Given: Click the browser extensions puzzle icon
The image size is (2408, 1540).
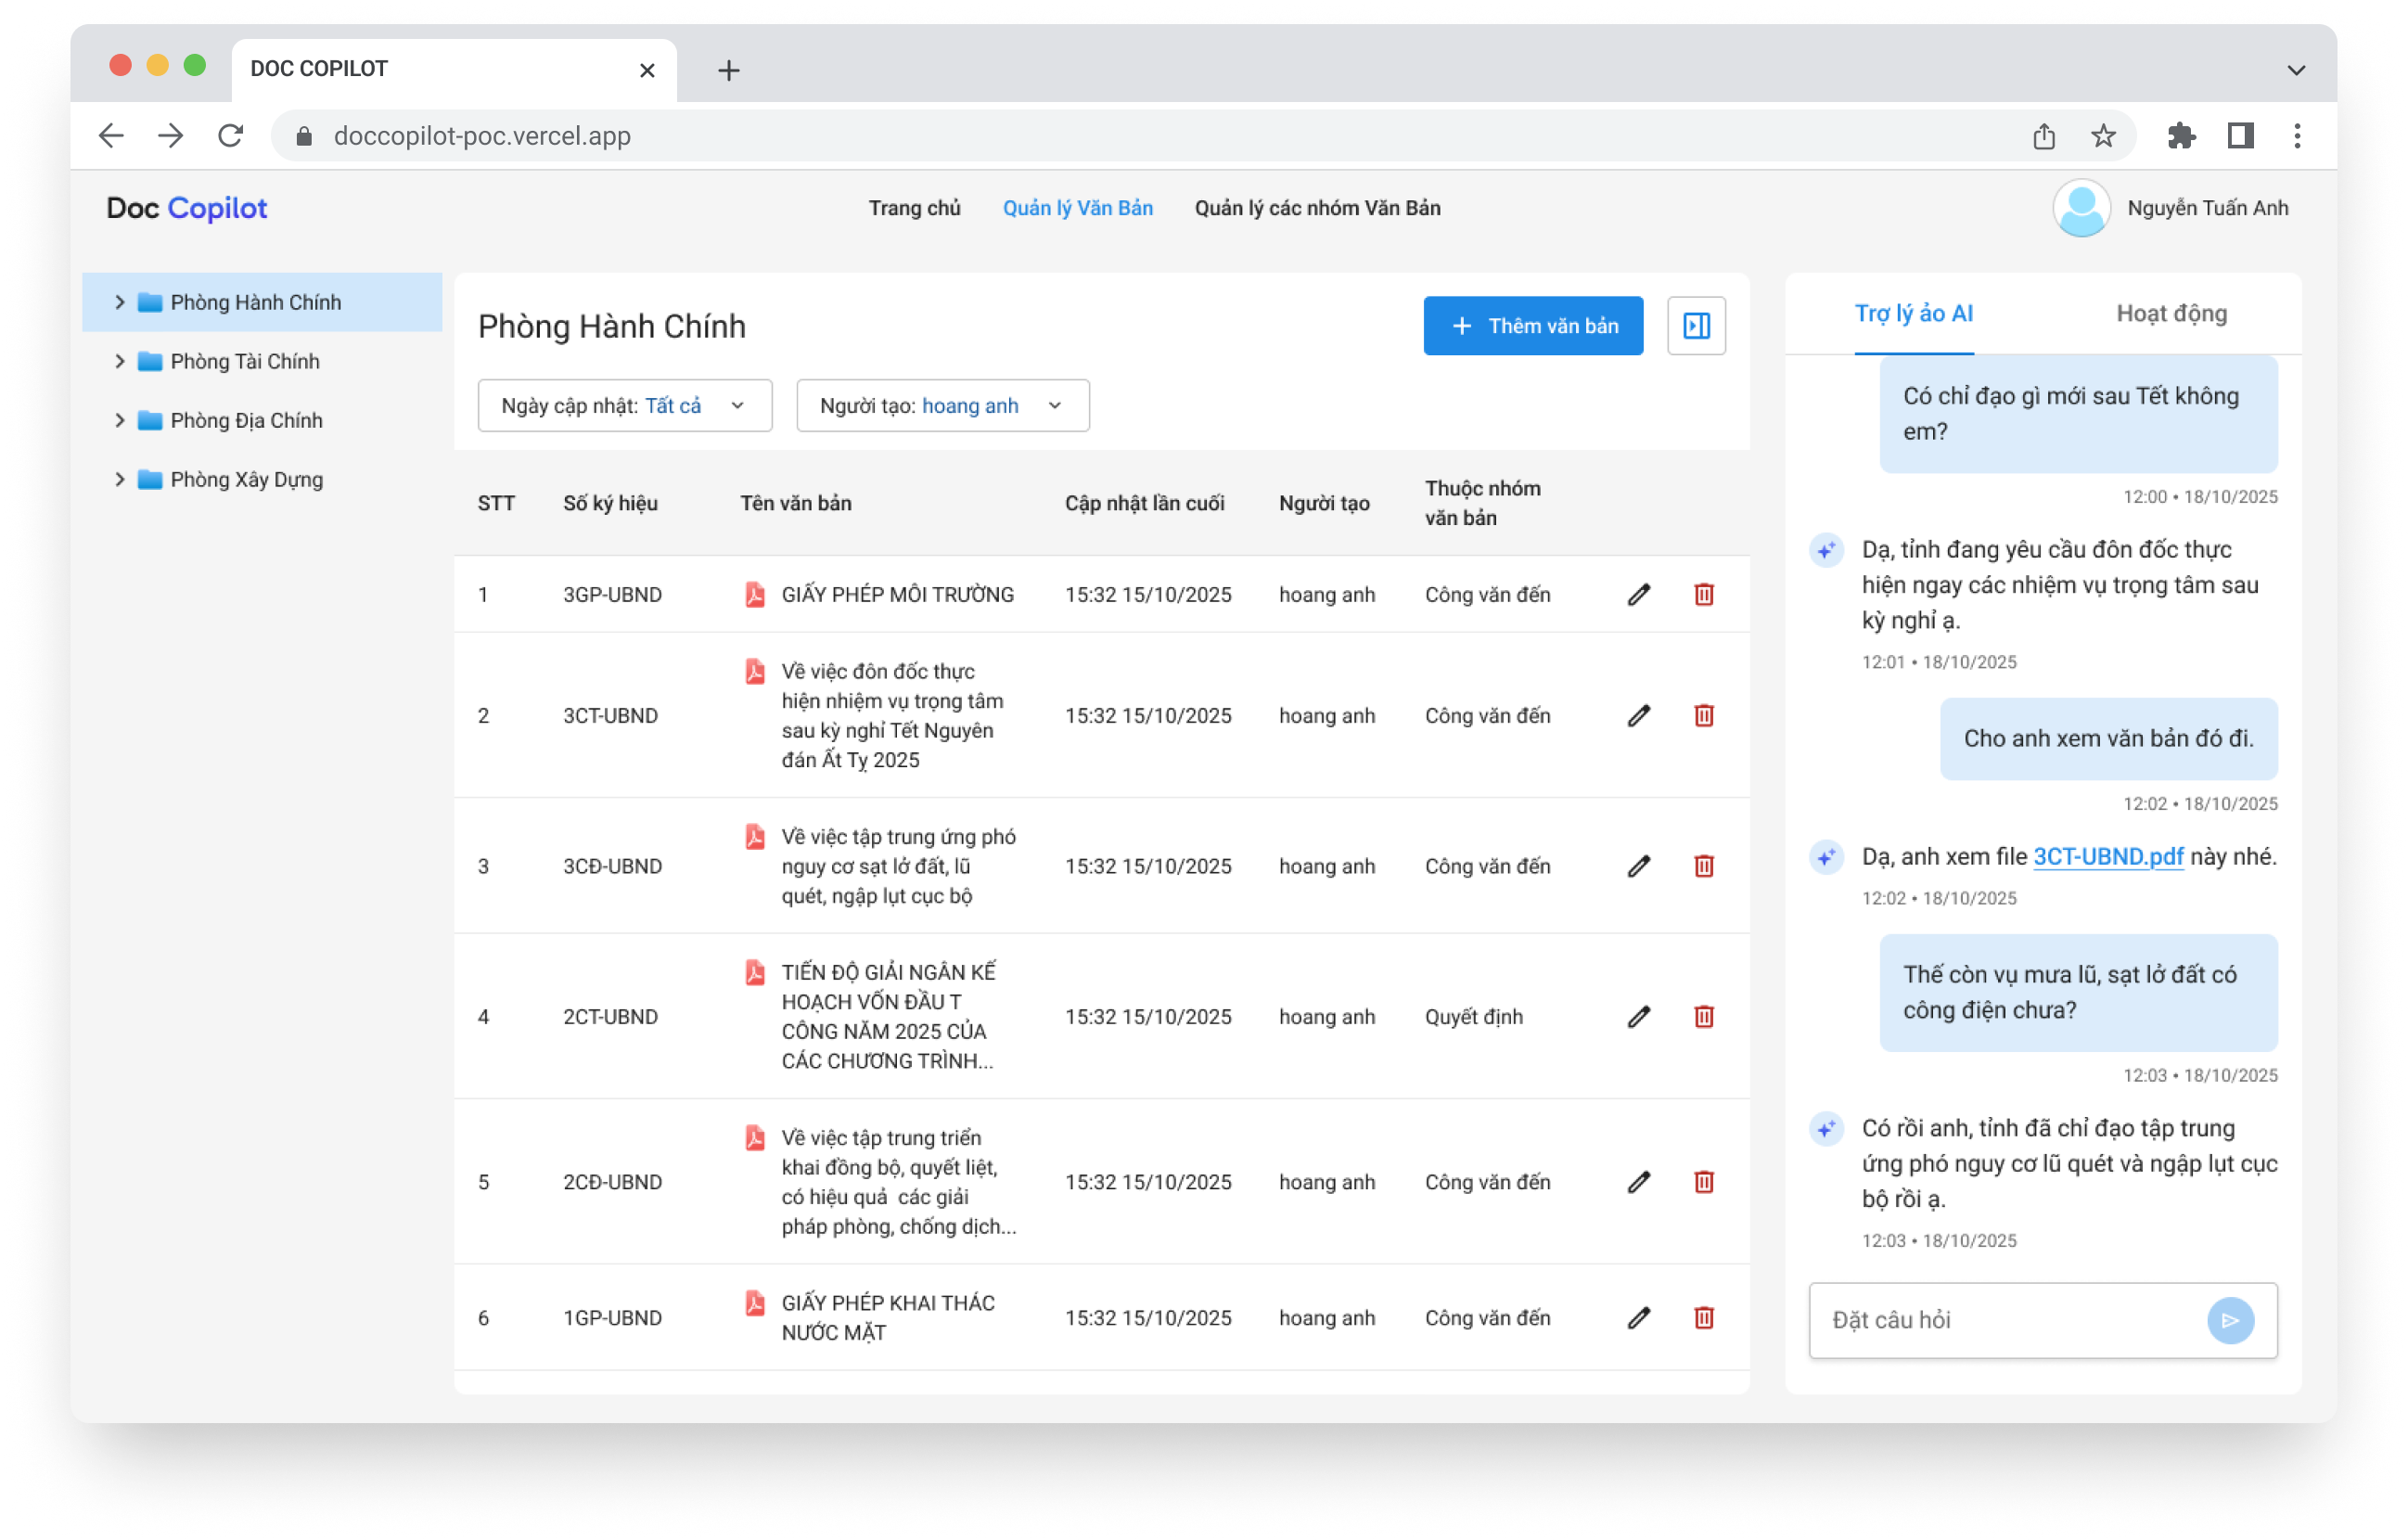Looking at the screenshot, I should click(2181, 136).
